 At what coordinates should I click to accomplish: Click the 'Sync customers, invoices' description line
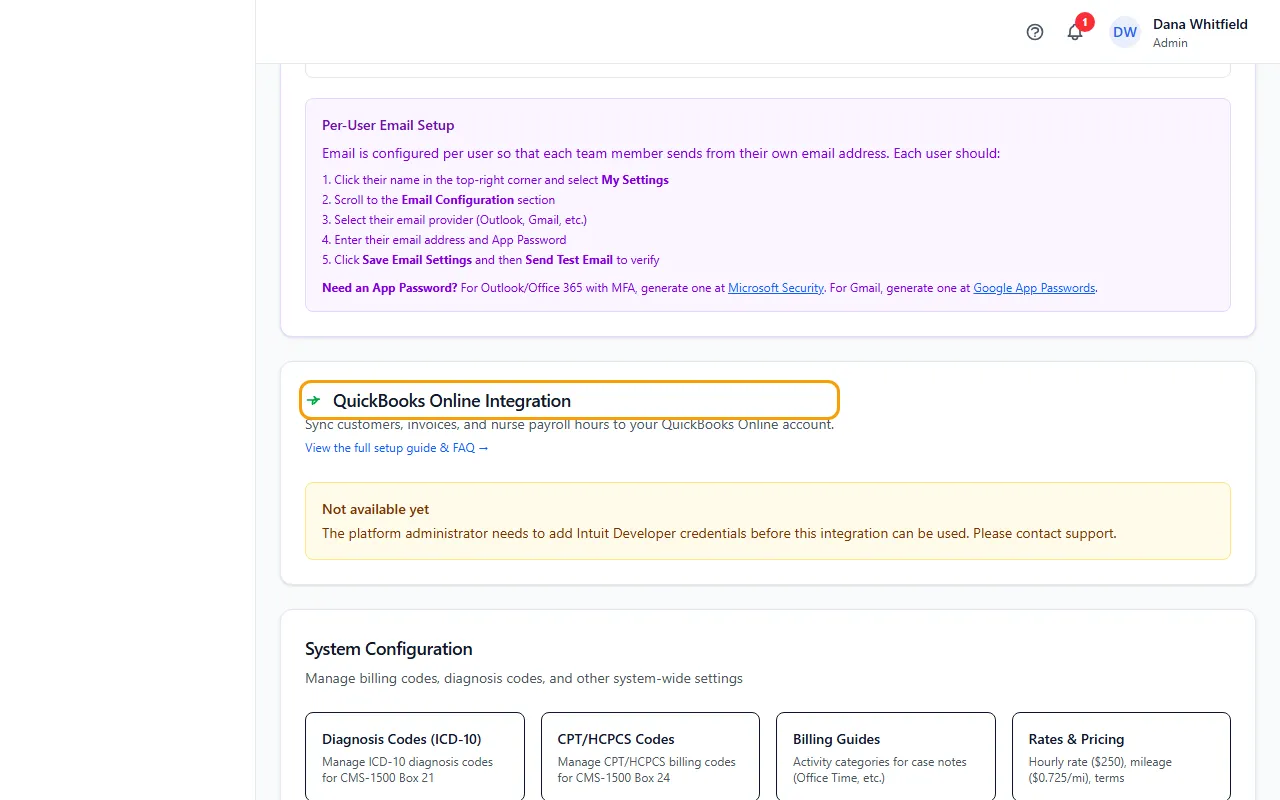pos(569,424)
